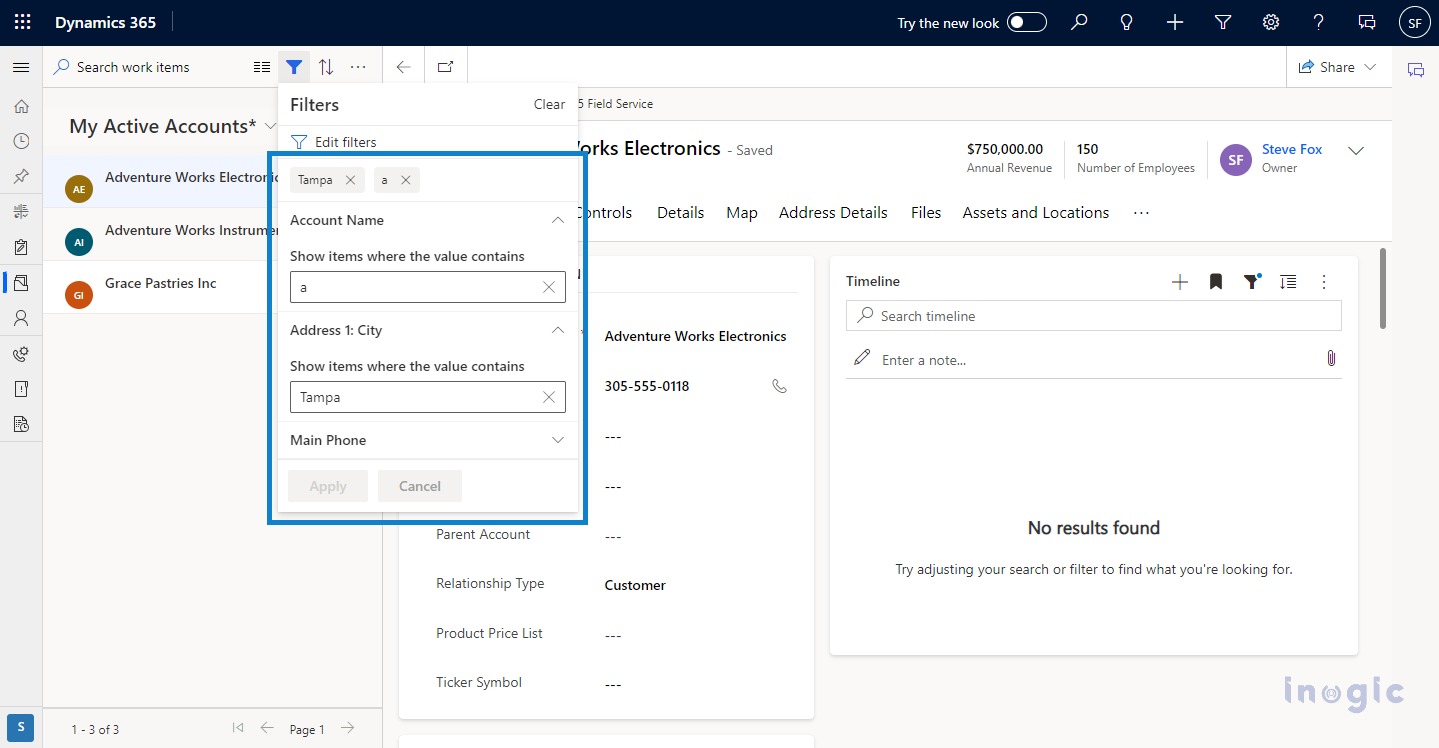This screenshot has width=1439, height=748.
Task: Open the Address Details tab
Action: point(833,212)
